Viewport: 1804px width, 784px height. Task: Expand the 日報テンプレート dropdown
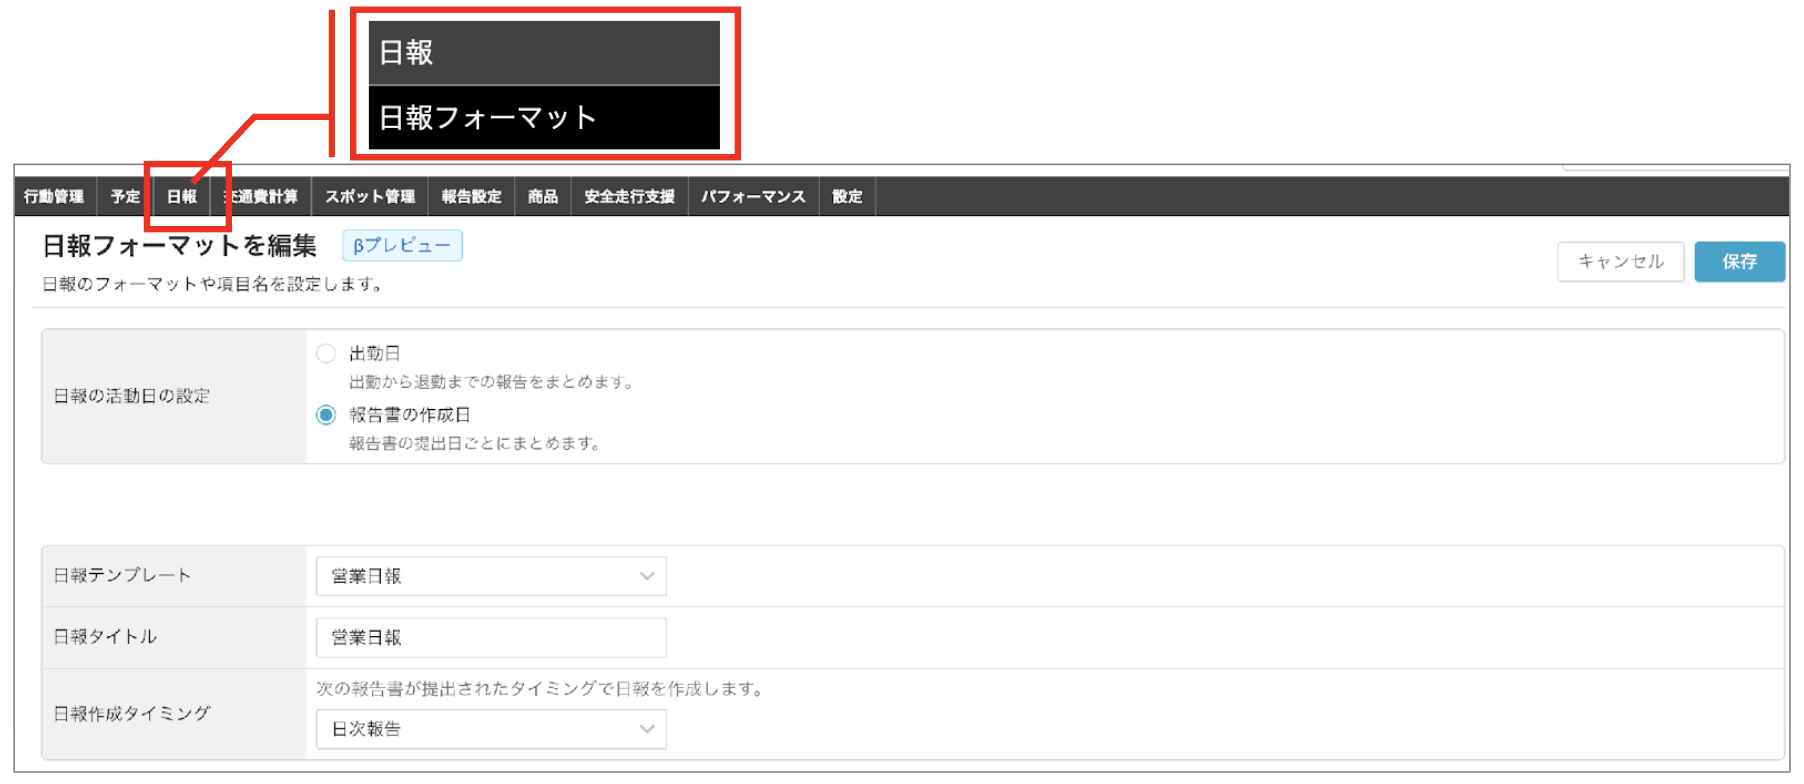[x=491, y=576]
